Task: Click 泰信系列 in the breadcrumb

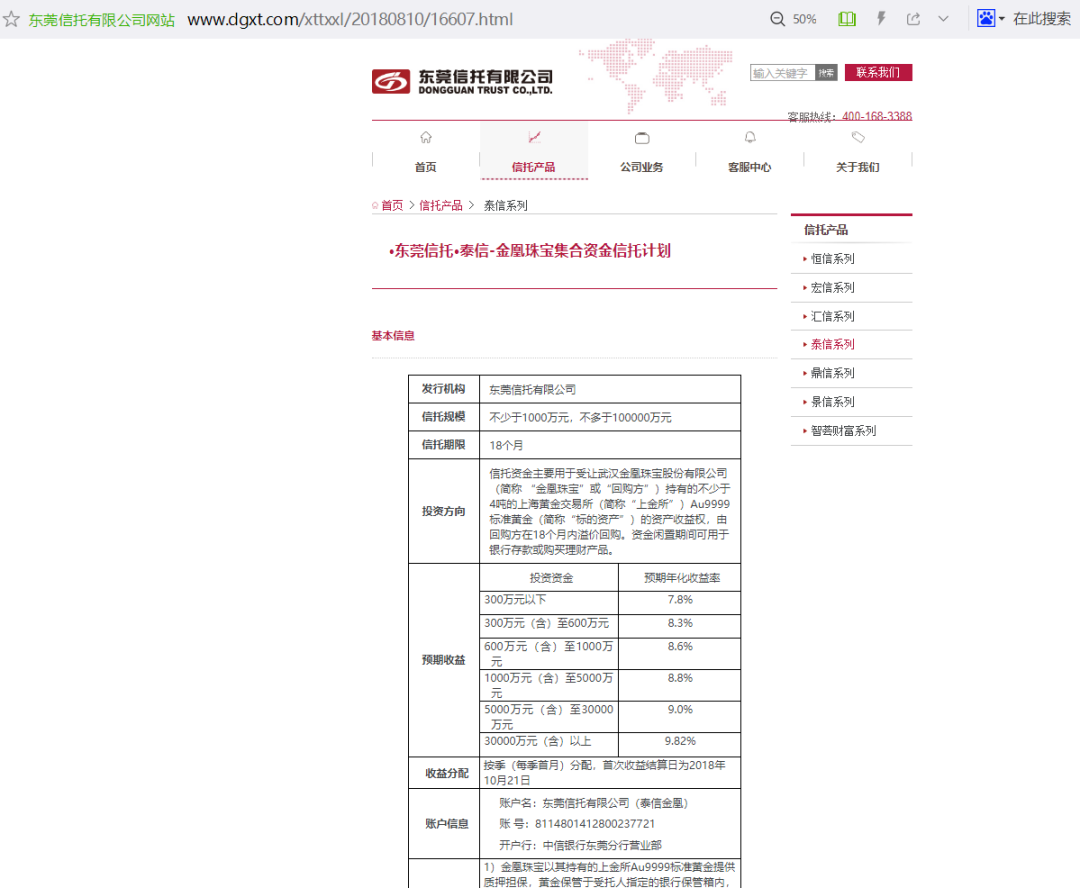Action: pos(506,205)
